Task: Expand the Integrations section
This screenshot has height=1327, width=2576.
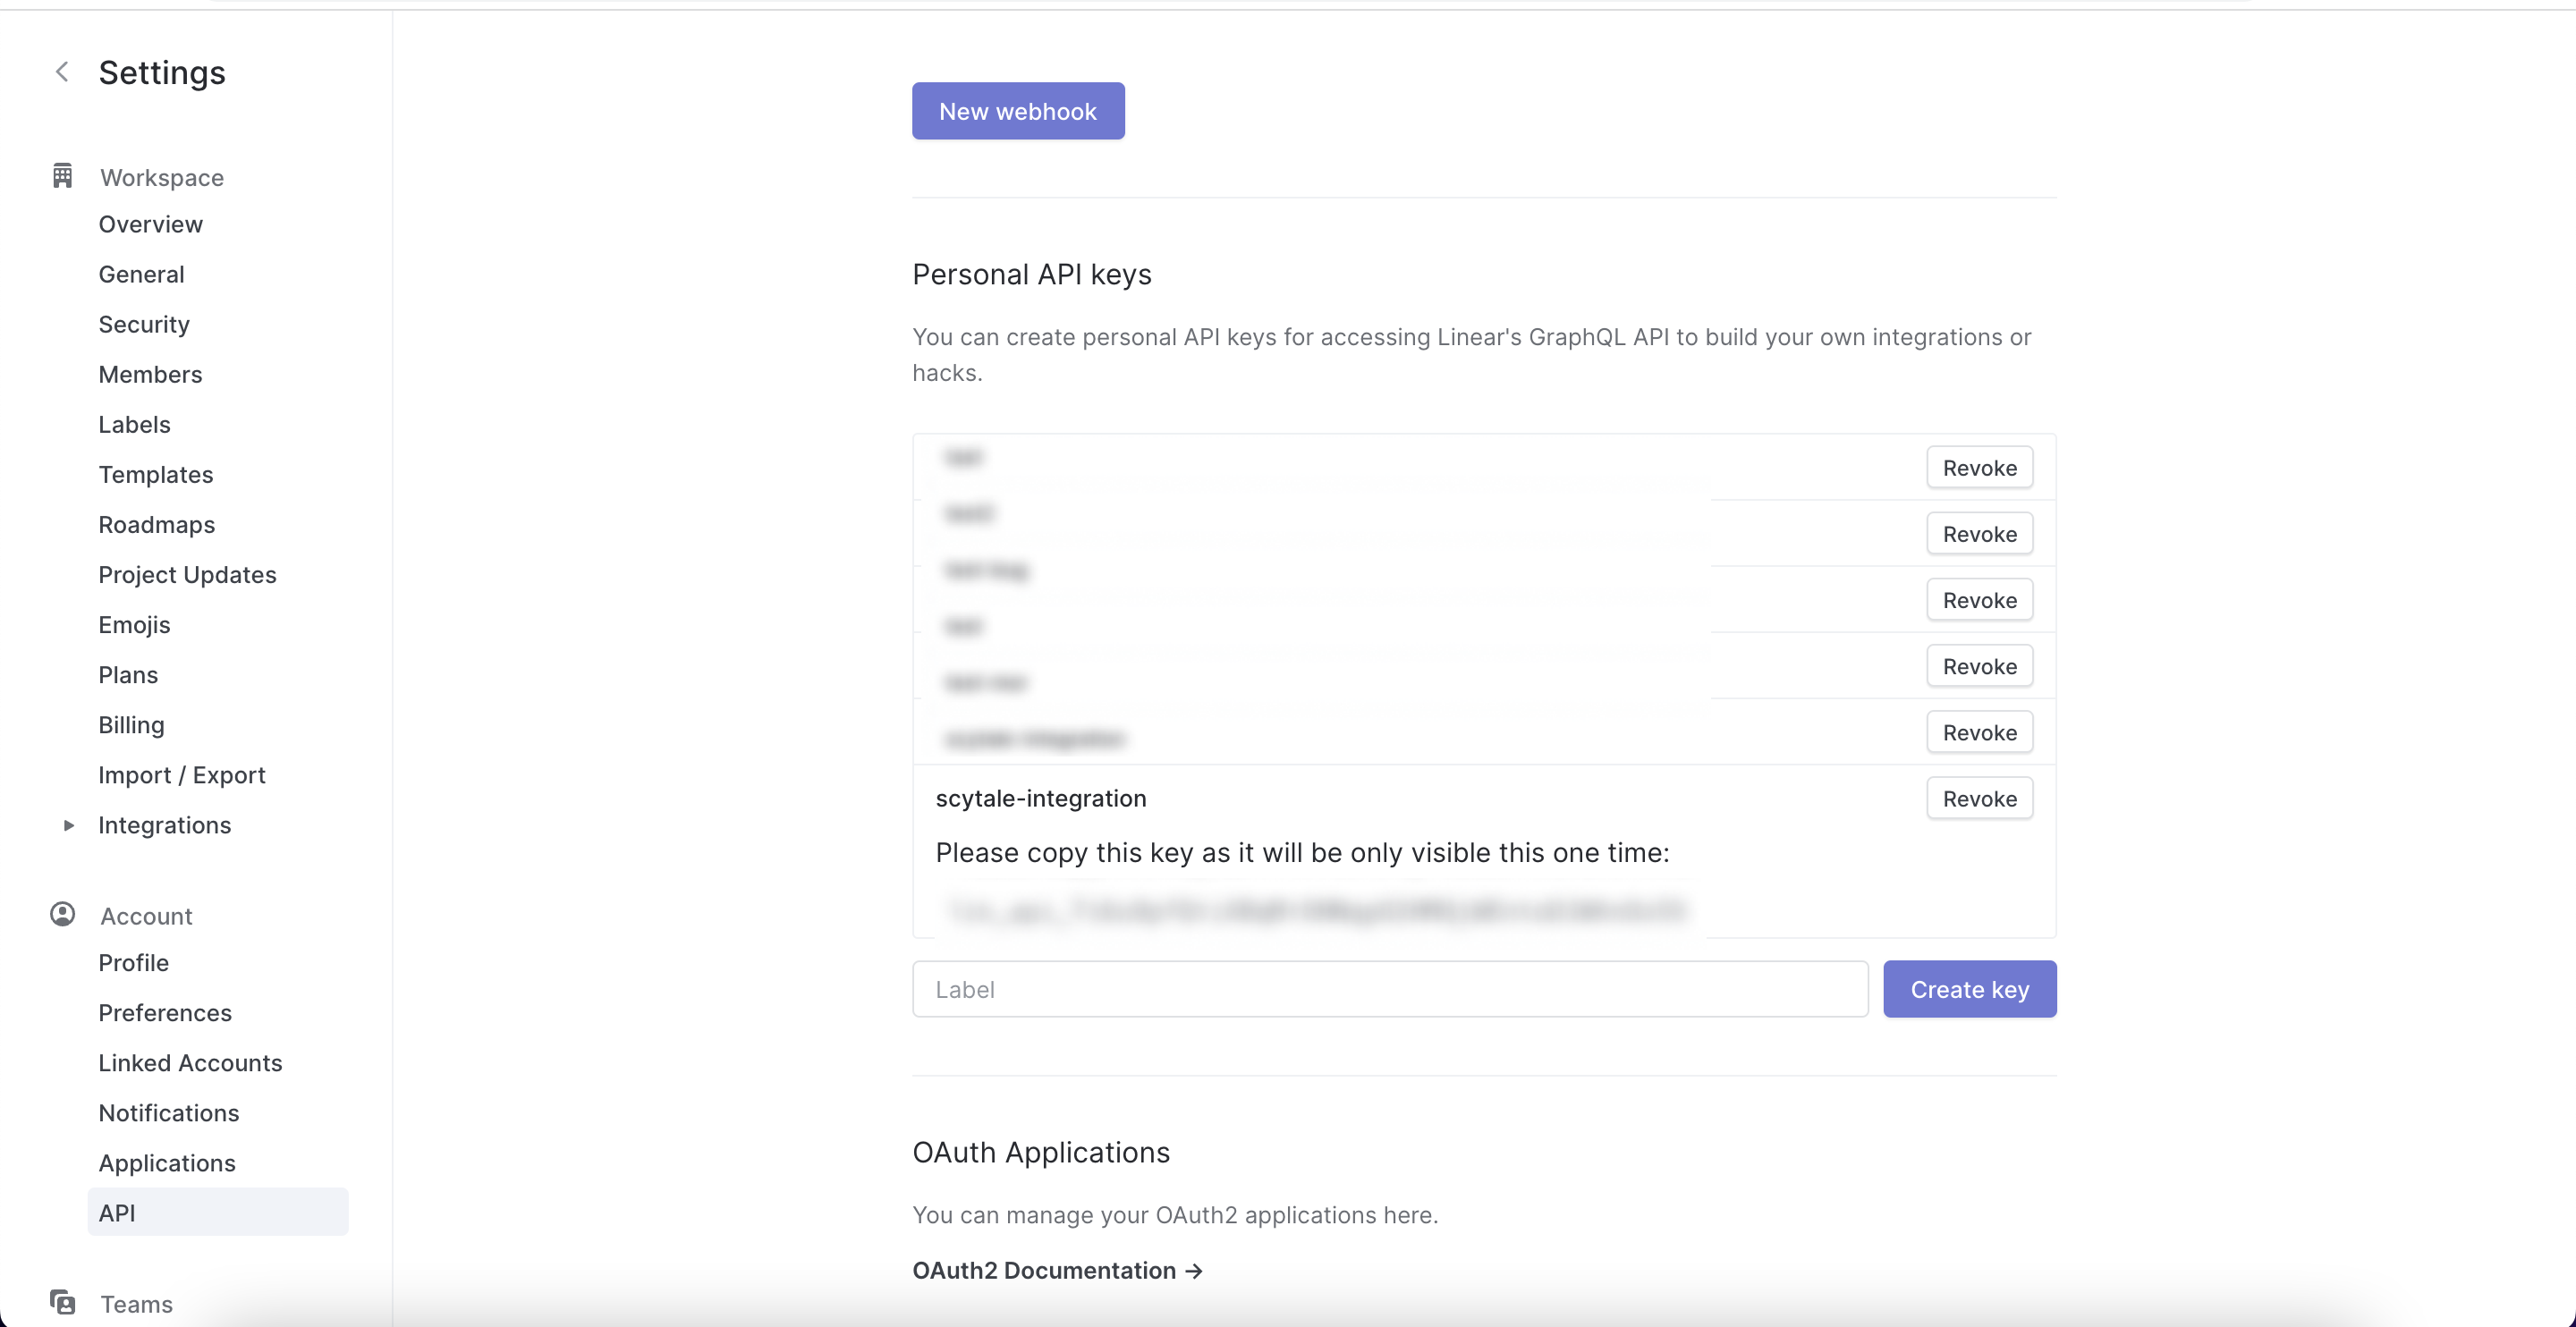Action: pyautogui.click(x=68, y=825)
